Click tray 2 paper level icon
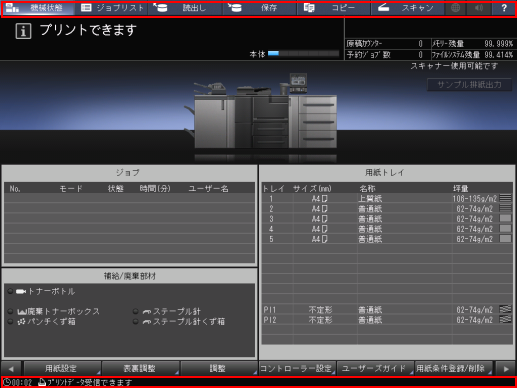Viewport: 517px width, 388px height. tap(505, 208)
